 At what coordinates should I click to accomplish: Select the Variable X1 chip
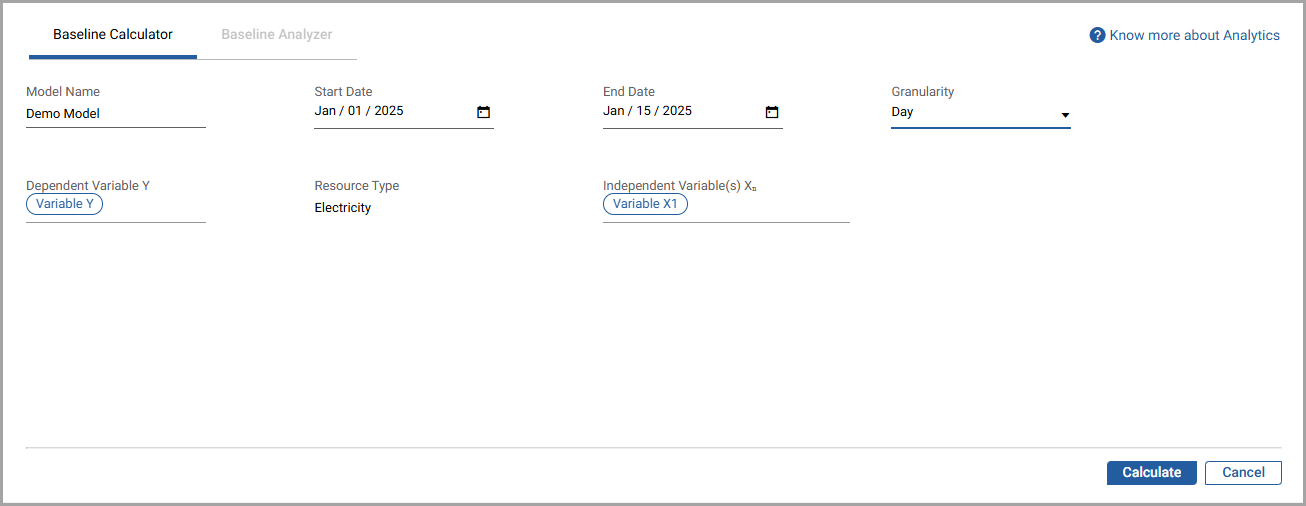point(645,204)
